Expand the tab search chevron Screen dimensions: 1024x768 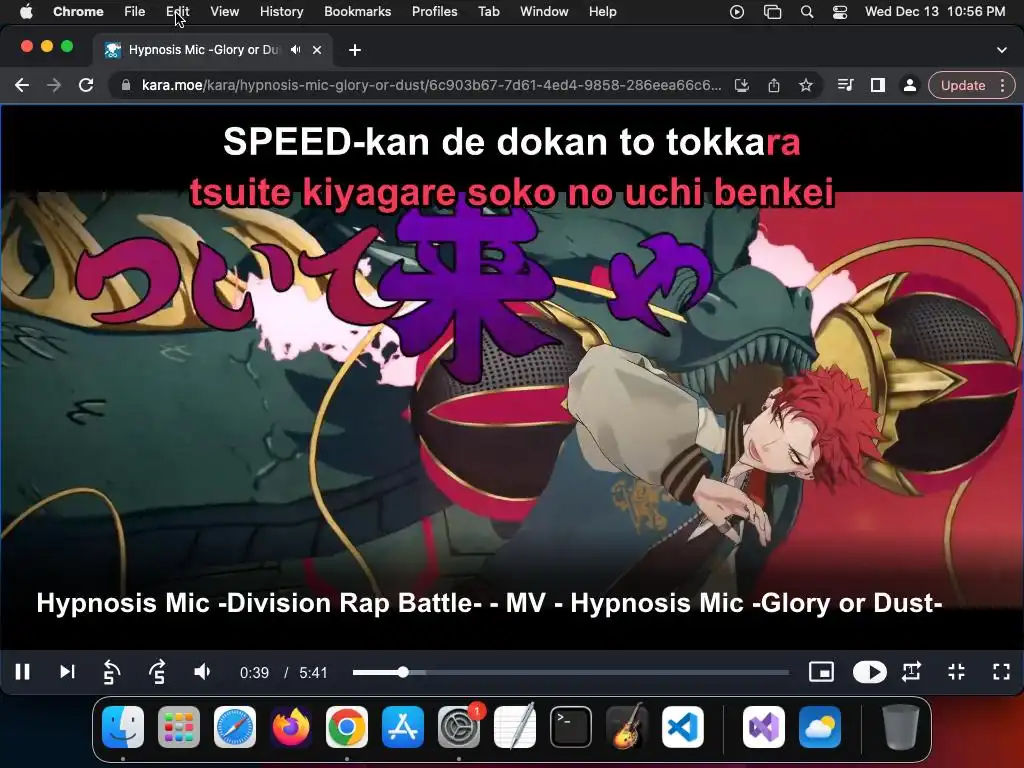(1002, 50)
